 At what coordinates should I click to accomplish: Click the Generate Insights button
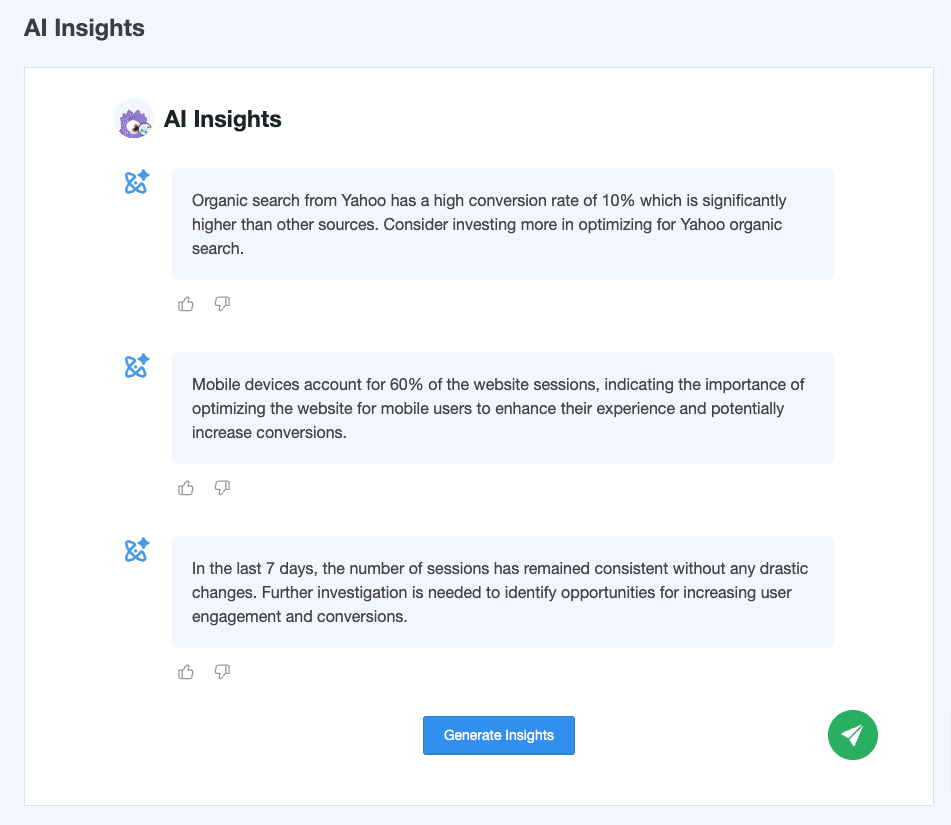pyautogui.click(x=498, y=735)
